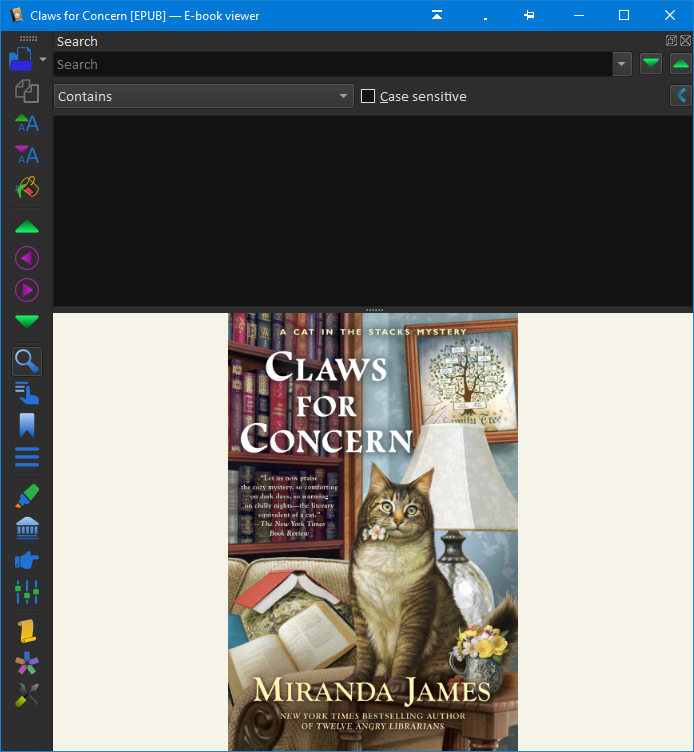Screen dimensions: 694x752
Task: Decrease font size with the smaller A icon
Action: tap(27, 154)
